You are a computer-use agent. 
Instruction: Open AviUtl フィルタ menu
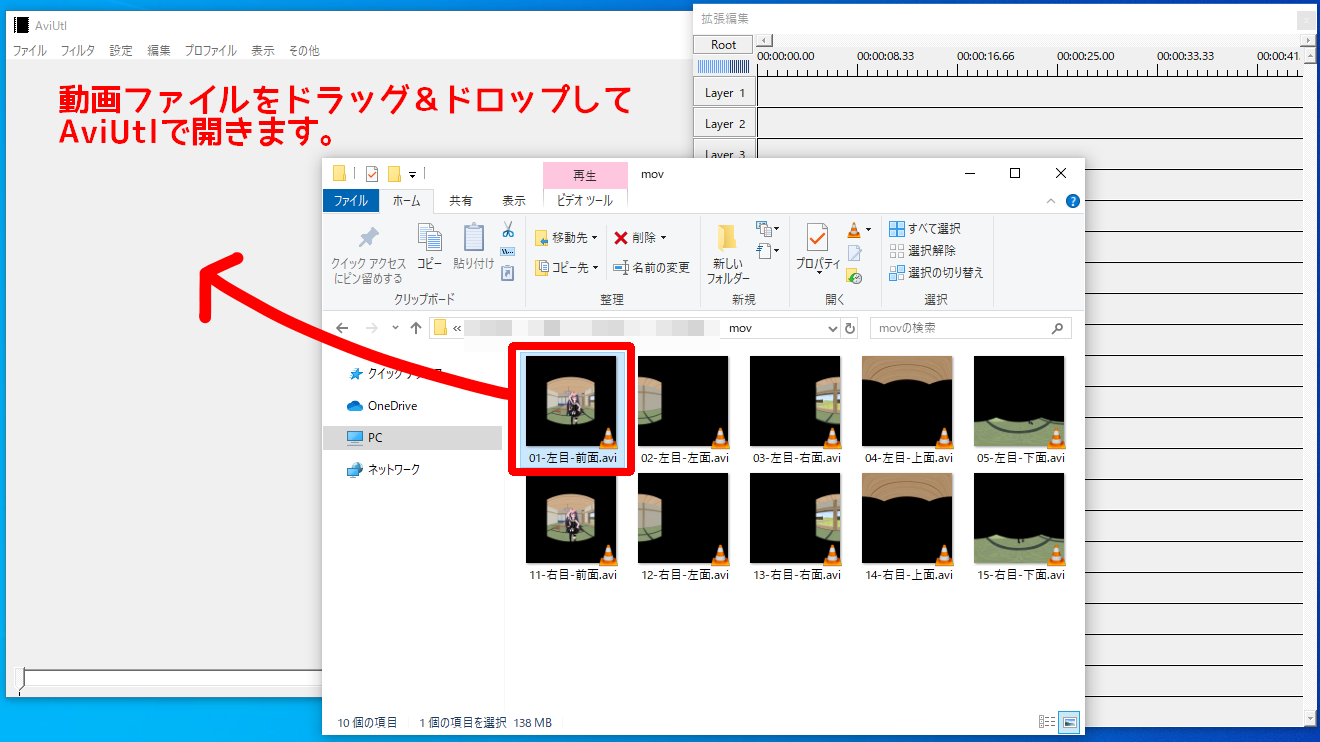78,50
